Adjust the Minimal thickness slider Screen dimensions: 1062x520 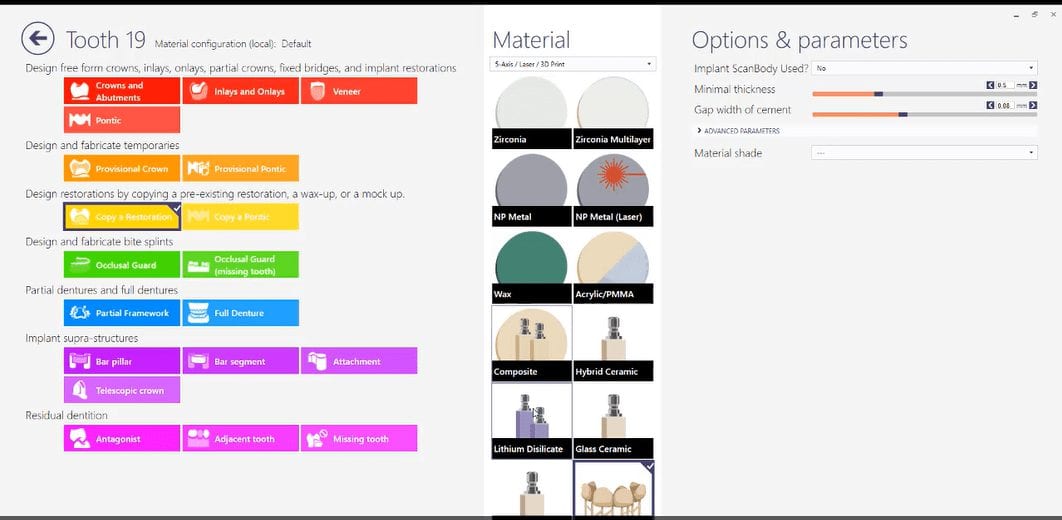(x=924, y=94)
